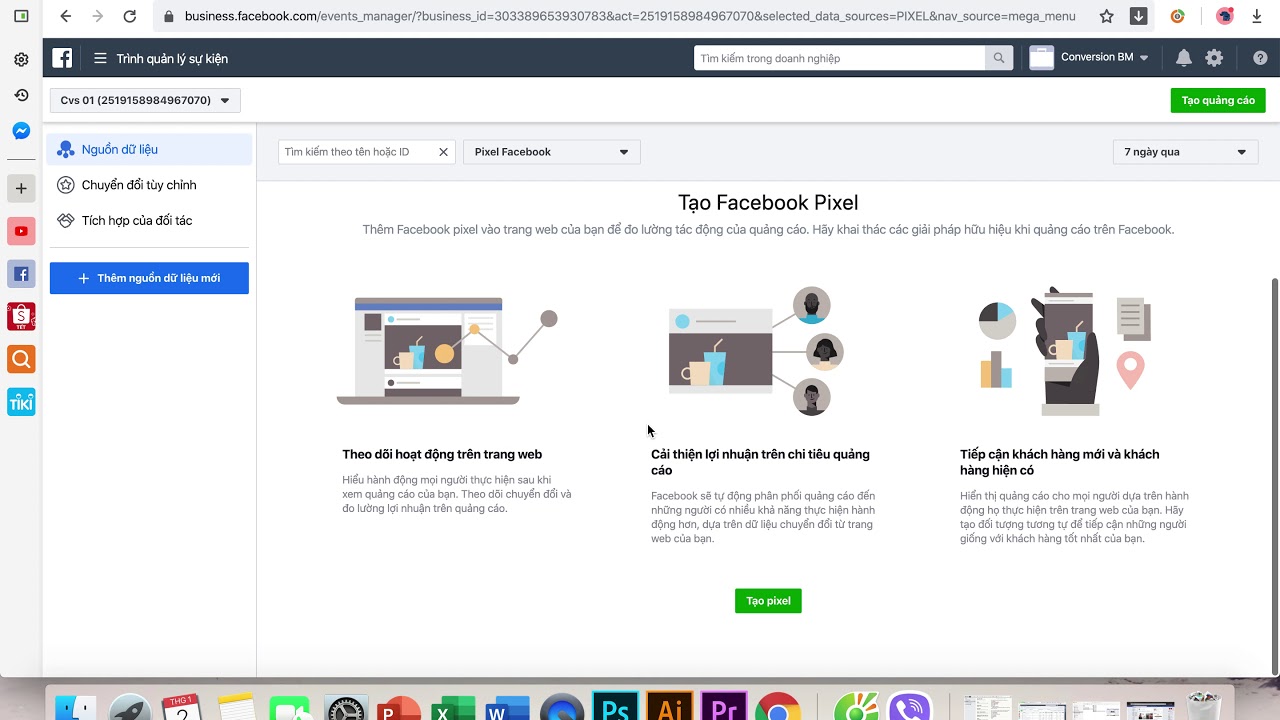The height and width of the screenshot is (720, 1280).
Task: Click the sidebar plus add icon
Action: [21, 188]
